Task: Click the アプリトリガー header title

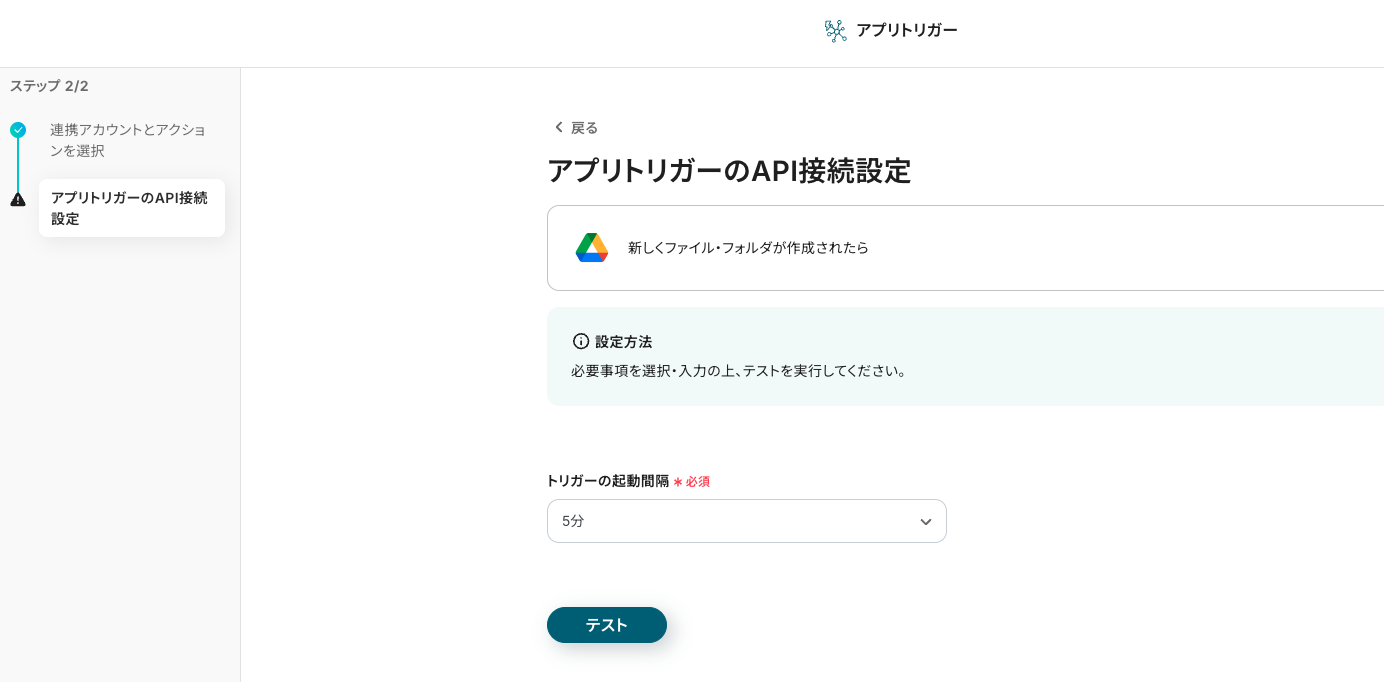Action: [906, 30]
